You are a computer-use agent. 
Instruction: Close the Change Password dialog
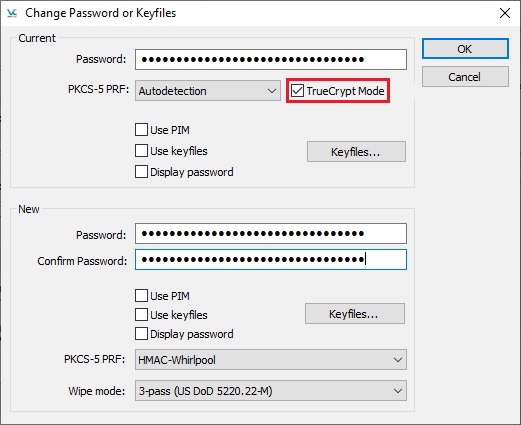click(505, 13)
